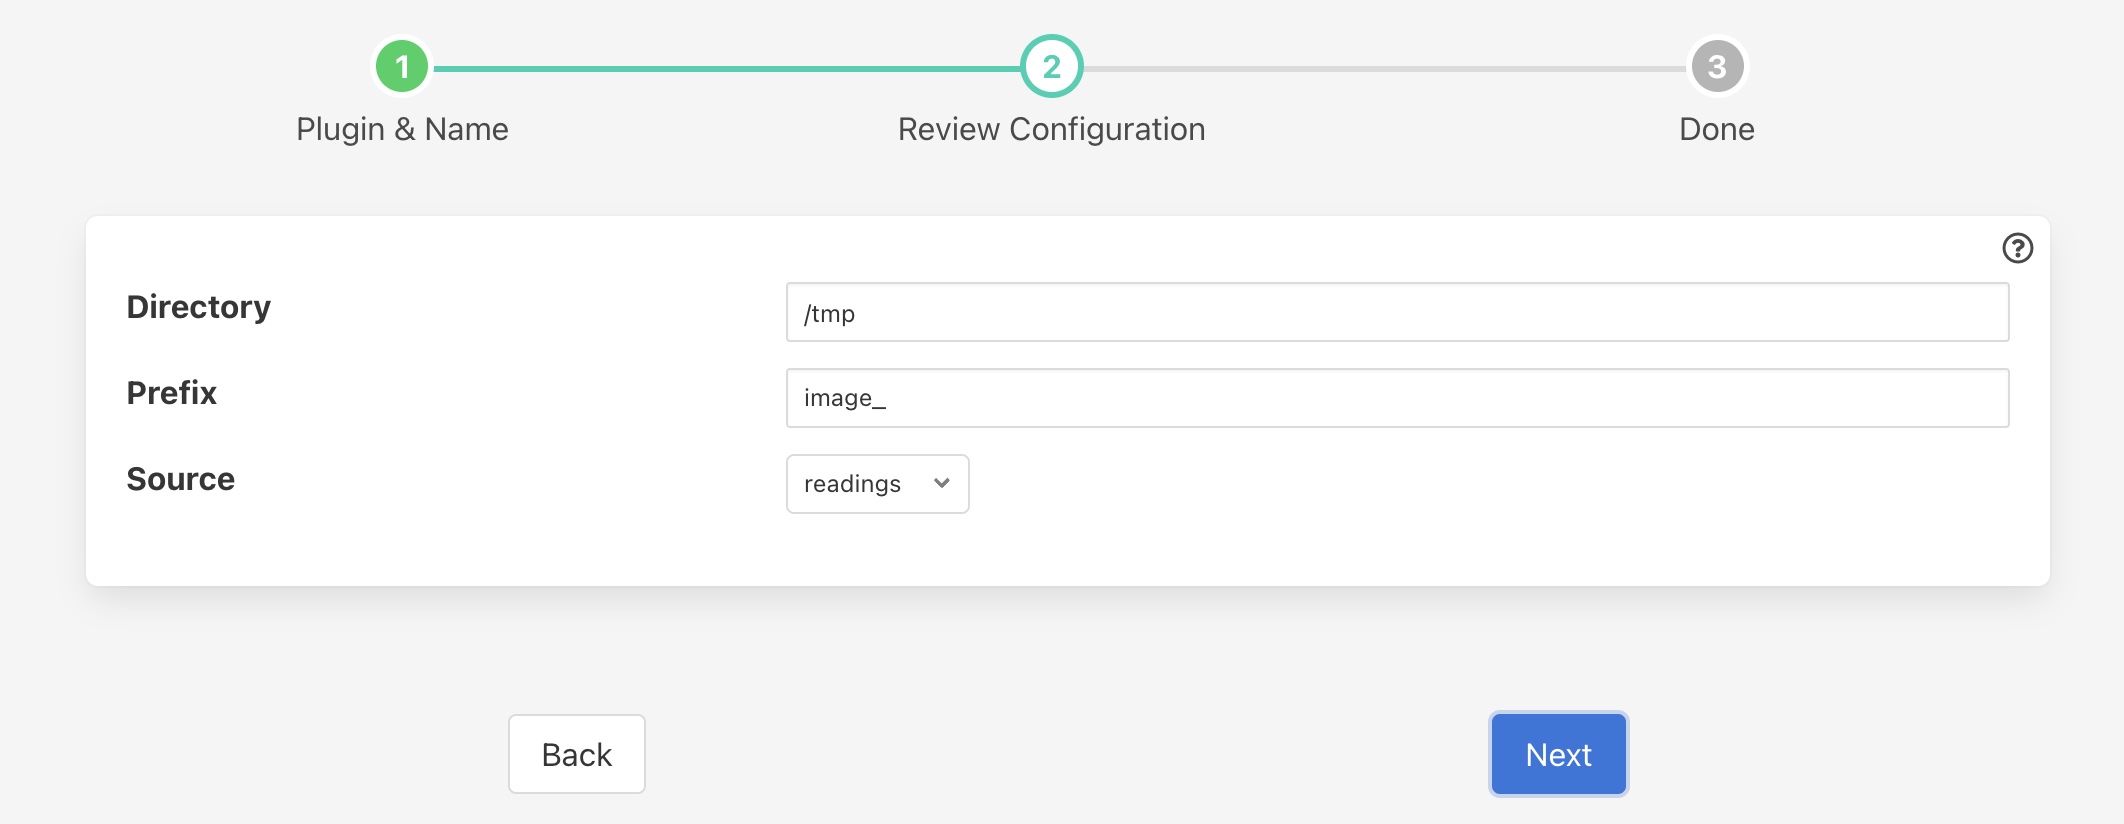The width and height of the screenshot is (2124, 824).
Task: Focus the Prefix field containing image_
Action: click(x=1397, y=398)
